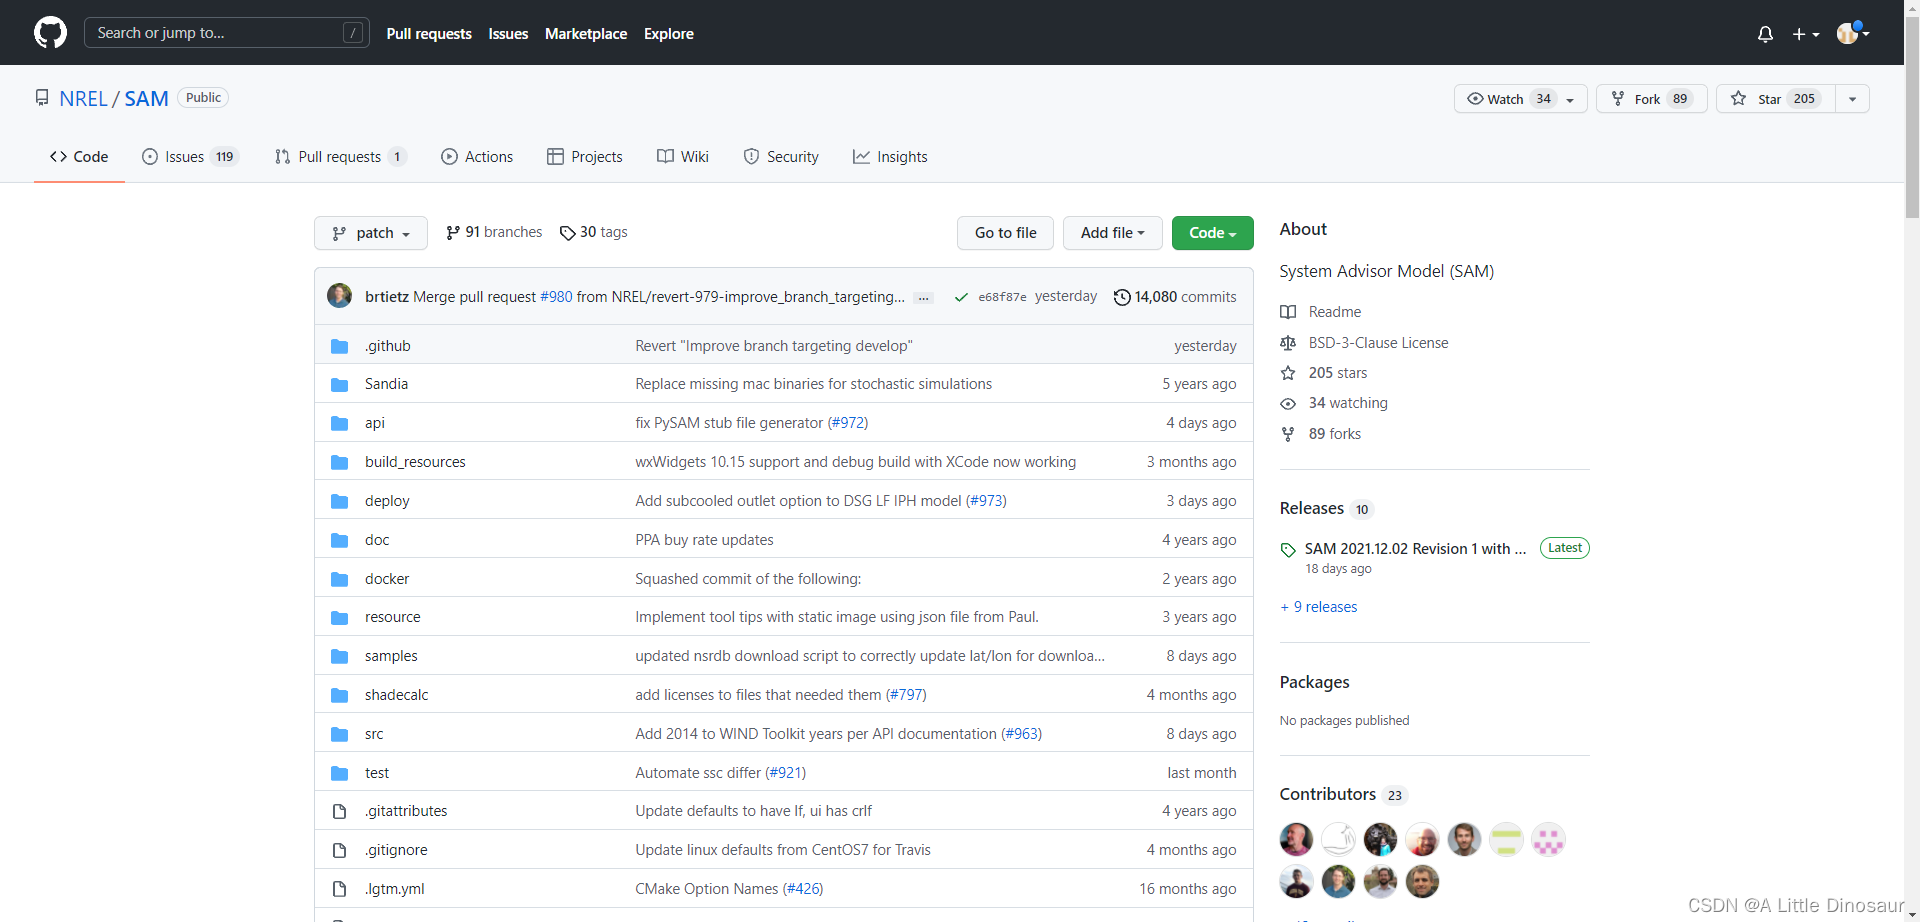Open the Sandia folder icon
The width and height of the screenshot is (1920, 922).
pyautogui.click(x=340, y=385)
